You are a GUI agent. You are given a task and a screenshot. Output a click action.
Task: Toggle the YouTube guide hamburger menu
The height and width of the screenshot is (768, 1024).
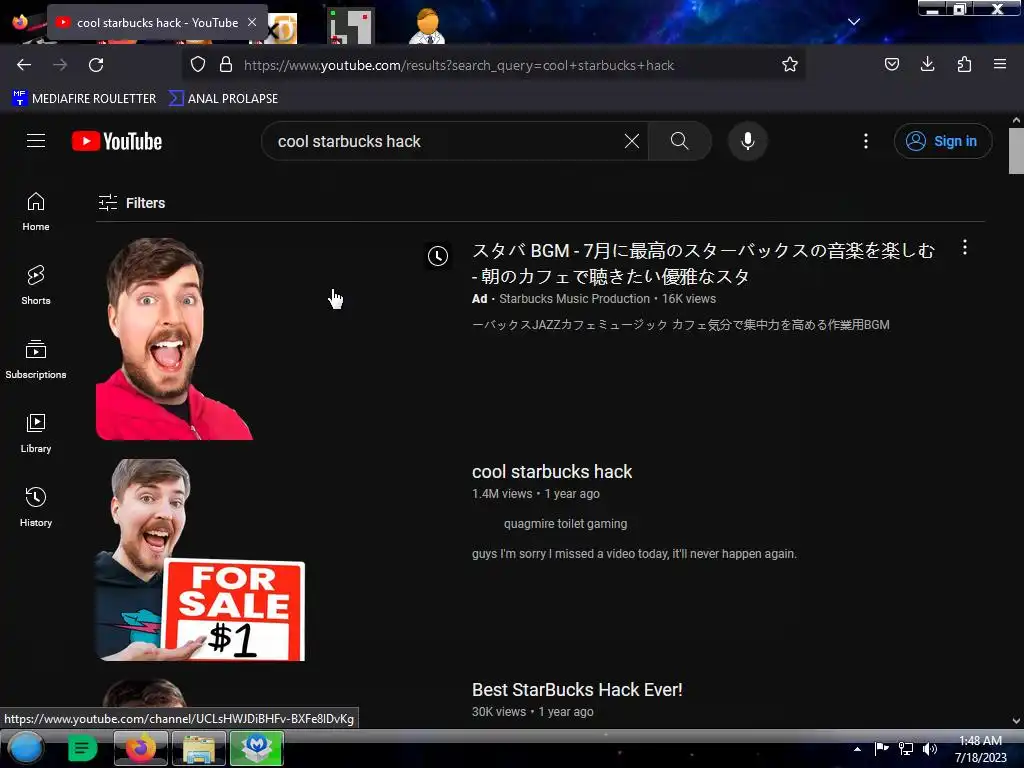[36, 141]
